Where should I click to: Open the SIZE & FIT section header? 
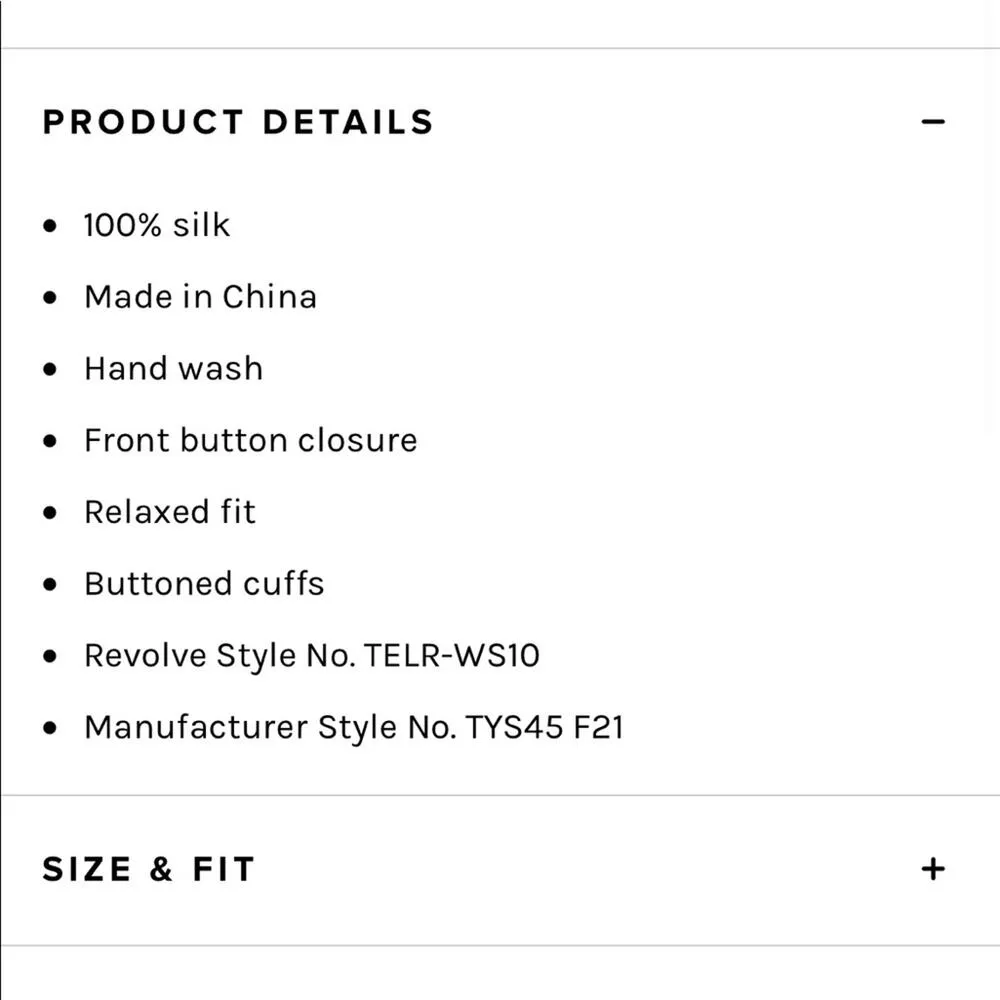[146, 868]
